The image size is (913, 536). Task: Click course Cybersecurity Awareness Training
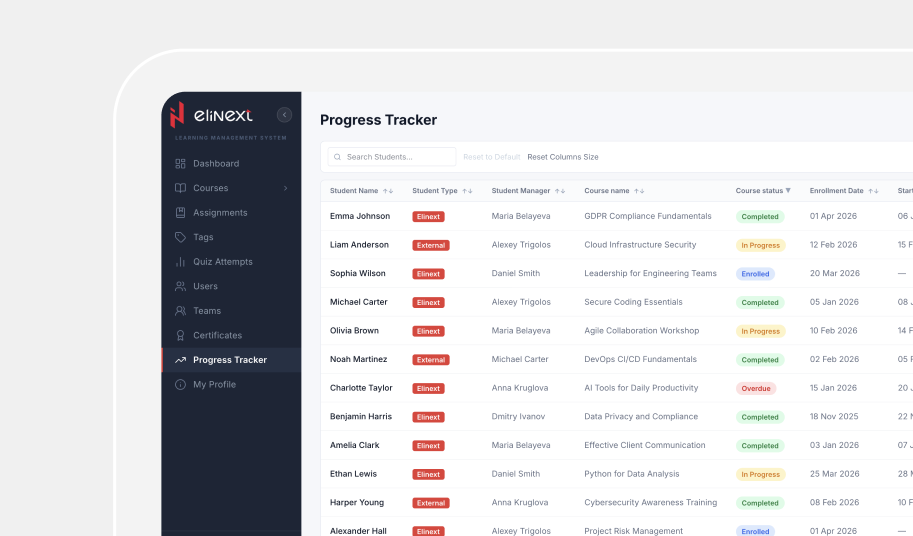coord(650,502)
